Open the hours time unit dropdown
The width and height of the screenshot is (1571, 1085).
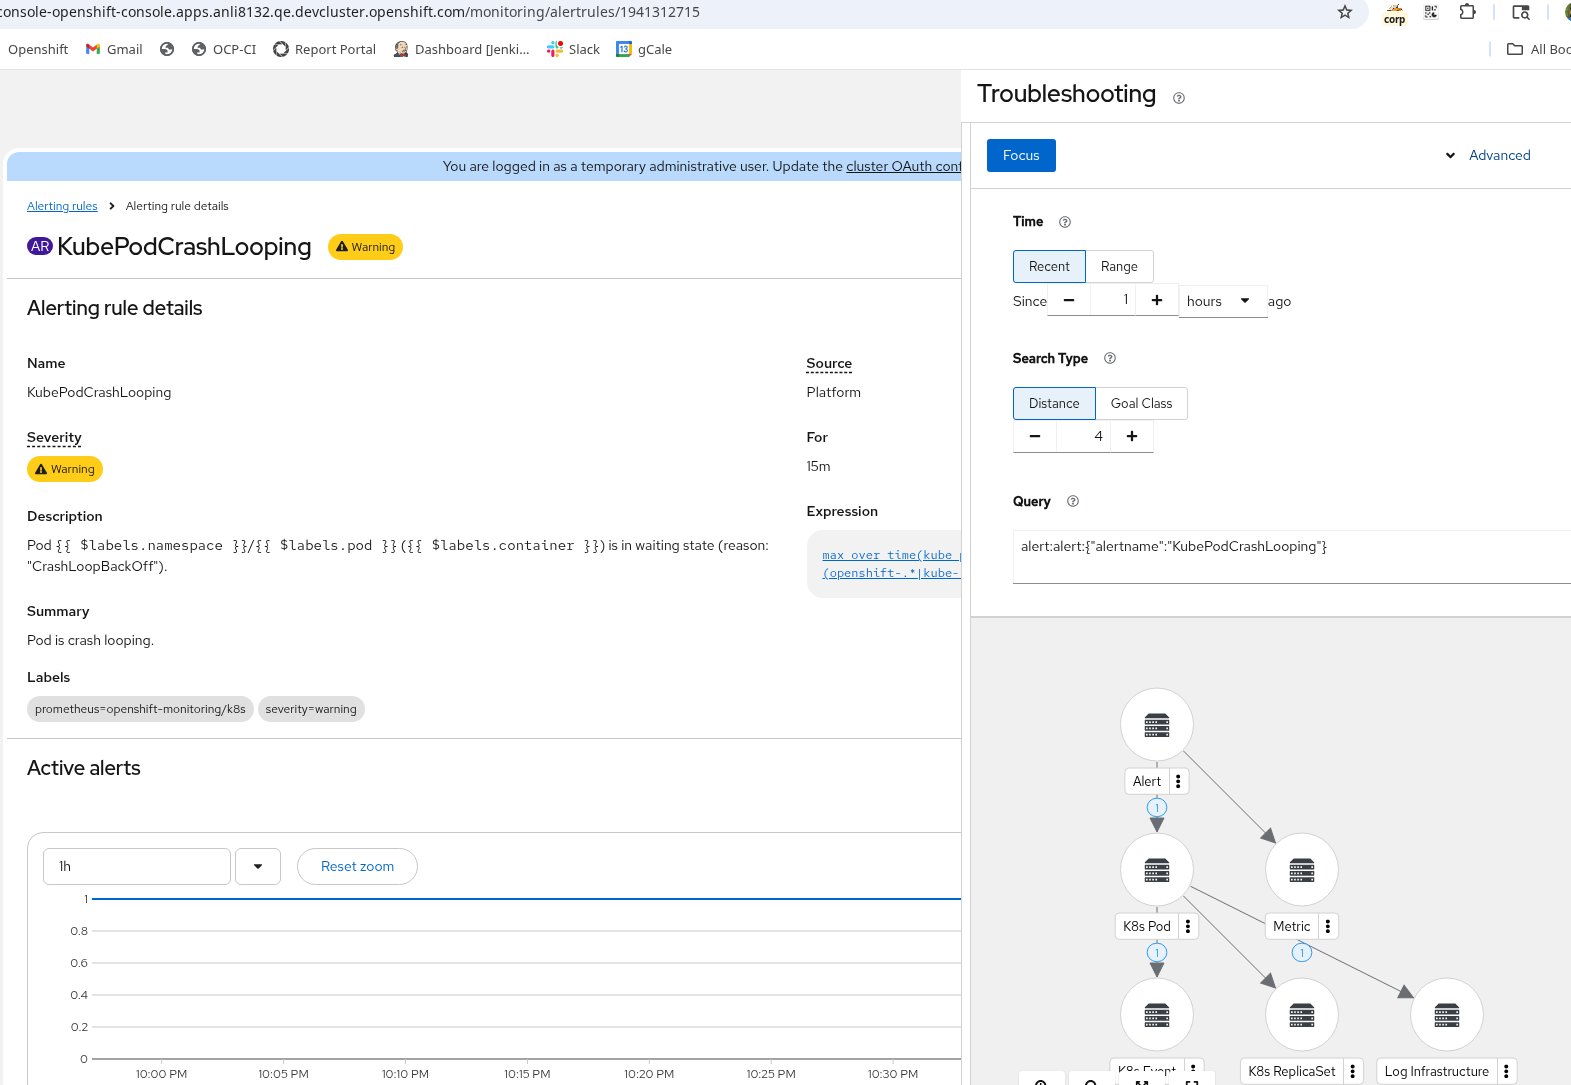[x=1222, y=301]
